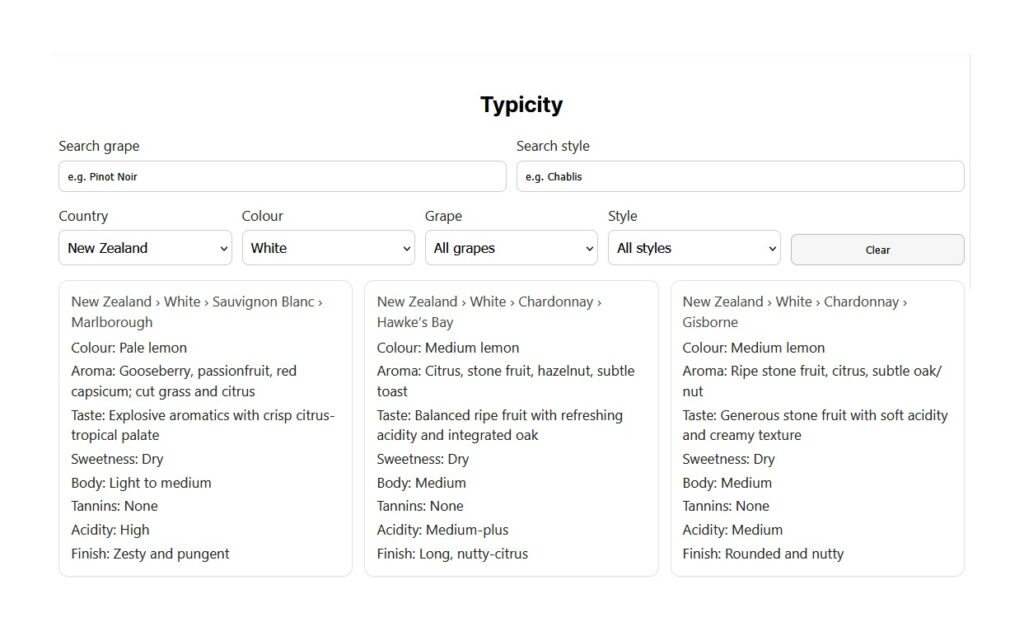Image resolution: width=1024 pixels, height=636 pixels.
Task: Focus the Search style text box
Action: pos(740,177)
